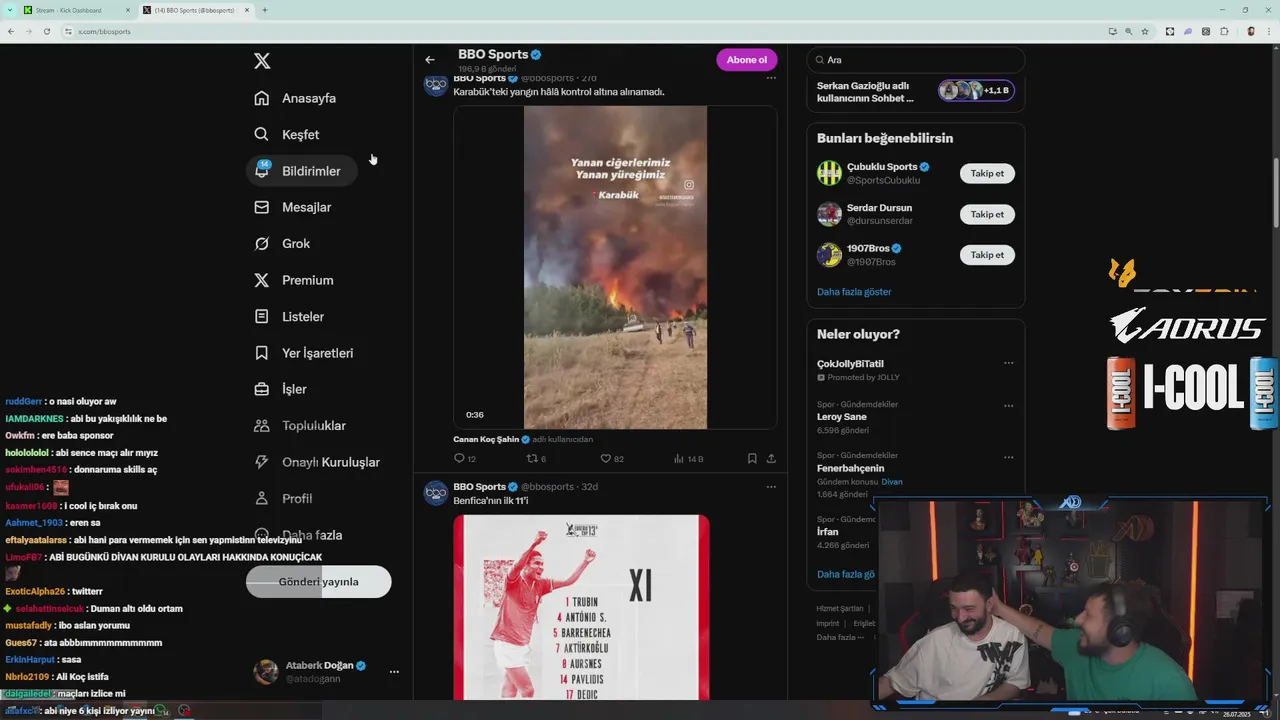Open the Extensions puzzle icon

point(1224,31)
